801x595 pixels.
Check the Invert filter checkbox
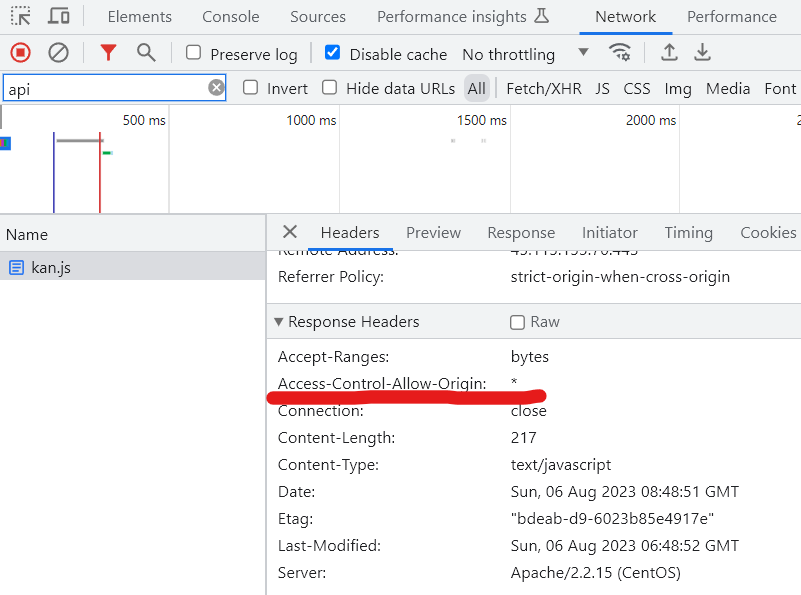[x=250, y=88]
